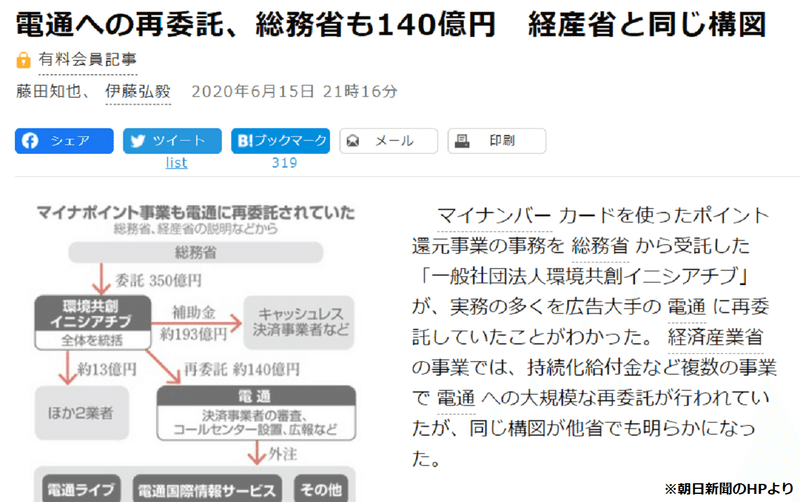This screenshot has height=502, width=800.
Task: Click the Twitter bird icon
Action: coord(138,141)
